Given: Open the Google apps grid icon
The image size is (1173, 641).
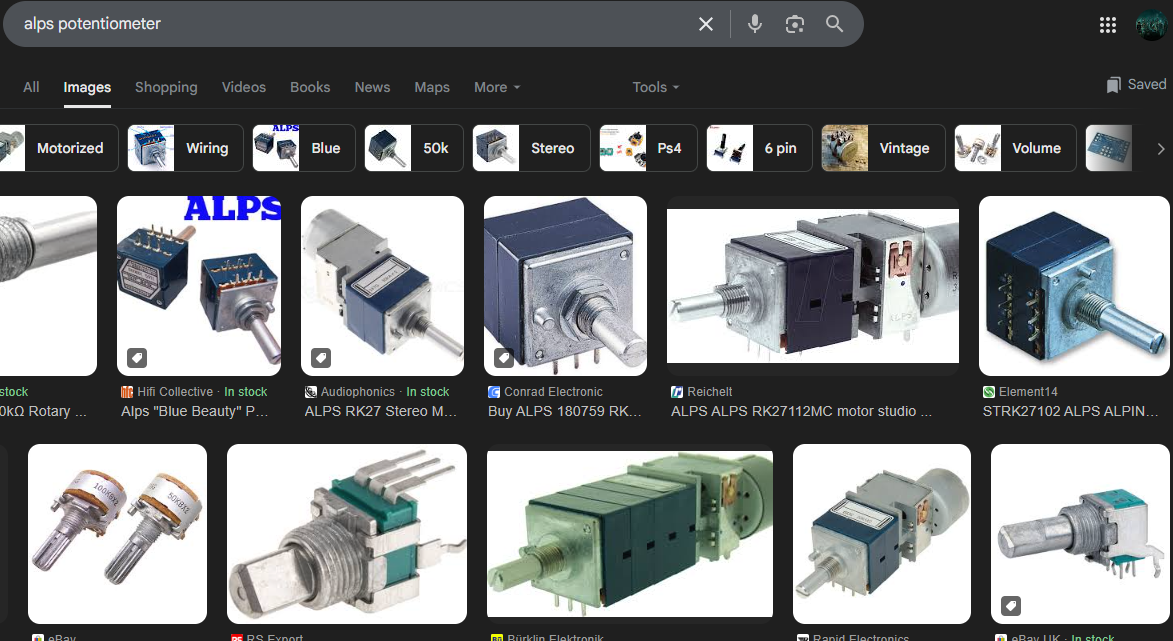Looking at the screenshot, I should pyautogui.click(x=1108, y=25).
